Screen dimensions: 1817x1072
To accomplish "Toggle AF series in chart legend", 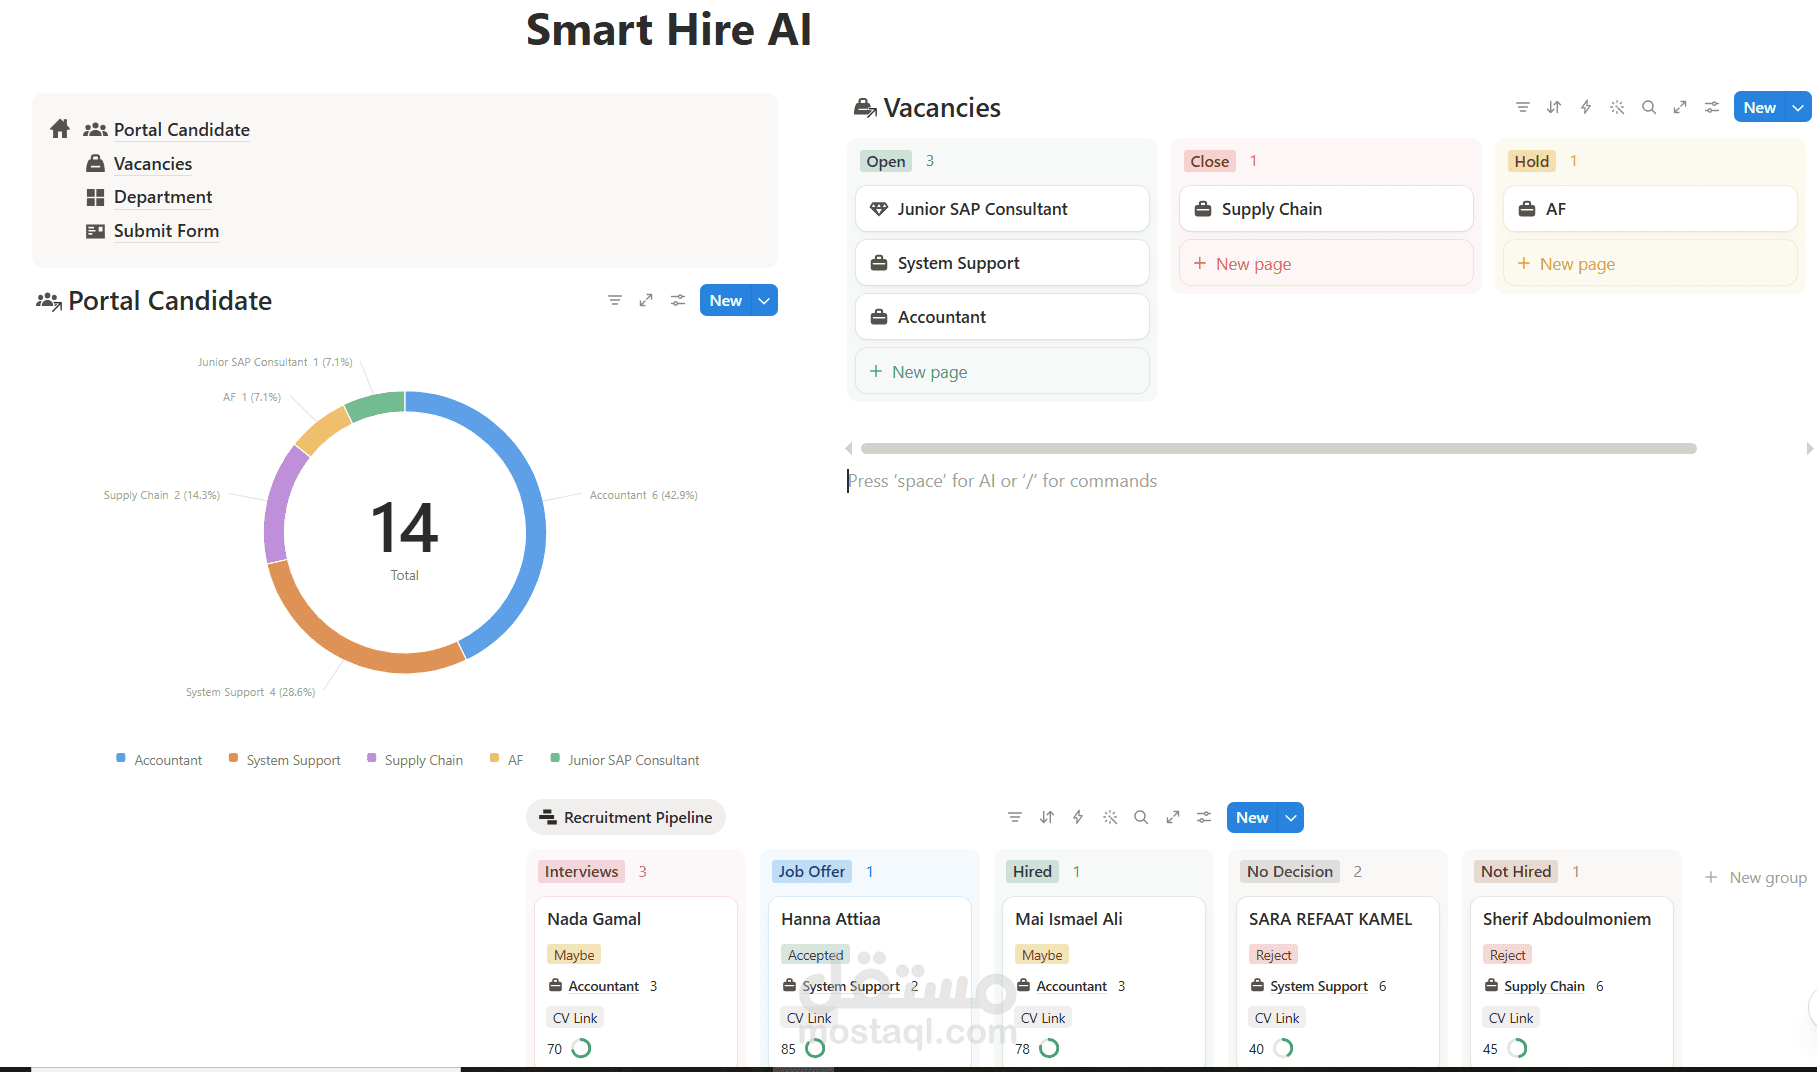I will 506,760.
